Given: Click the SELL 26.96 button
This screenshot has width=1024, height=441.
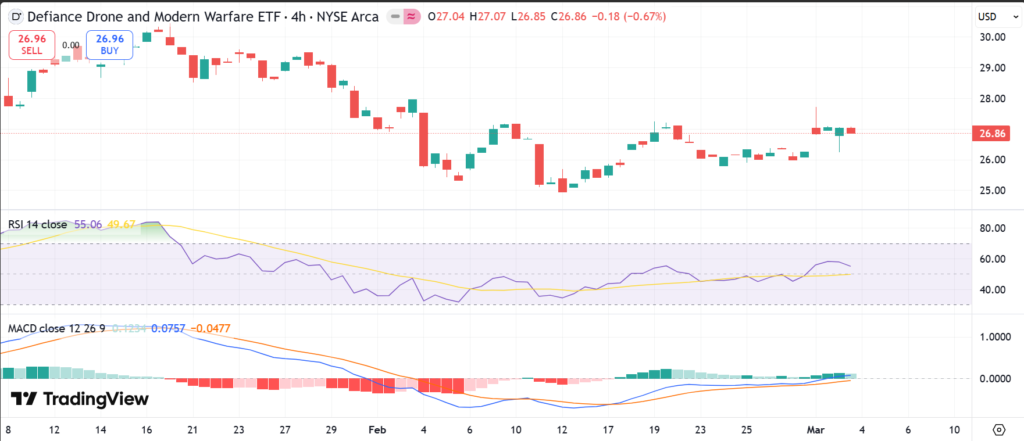Looking at the screenshot, I should pyautogui.click(x=31, y=45).
